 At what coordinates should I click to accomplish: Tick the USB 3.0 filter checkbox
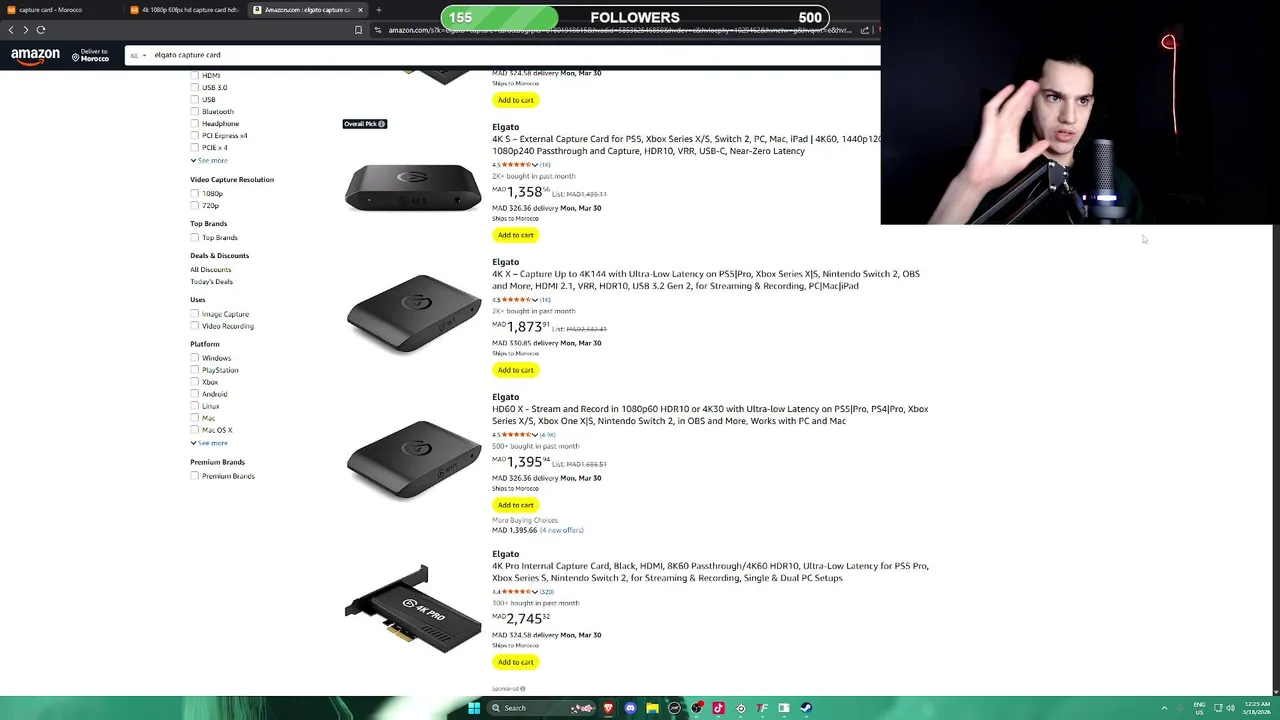tap(195, 88)
